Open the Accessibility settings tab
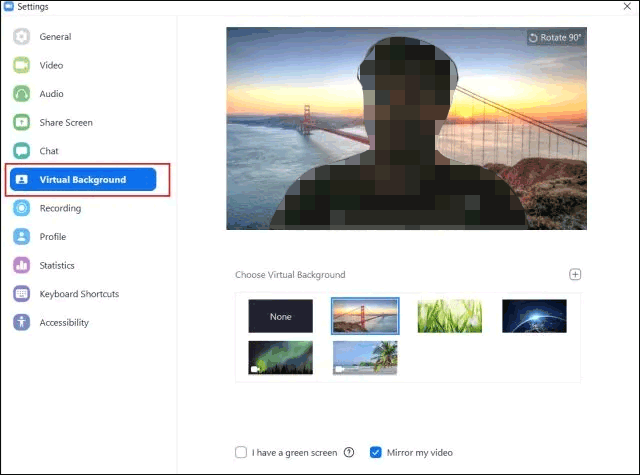Viewport: 640px width, 475px height. (x=83, y=322)
